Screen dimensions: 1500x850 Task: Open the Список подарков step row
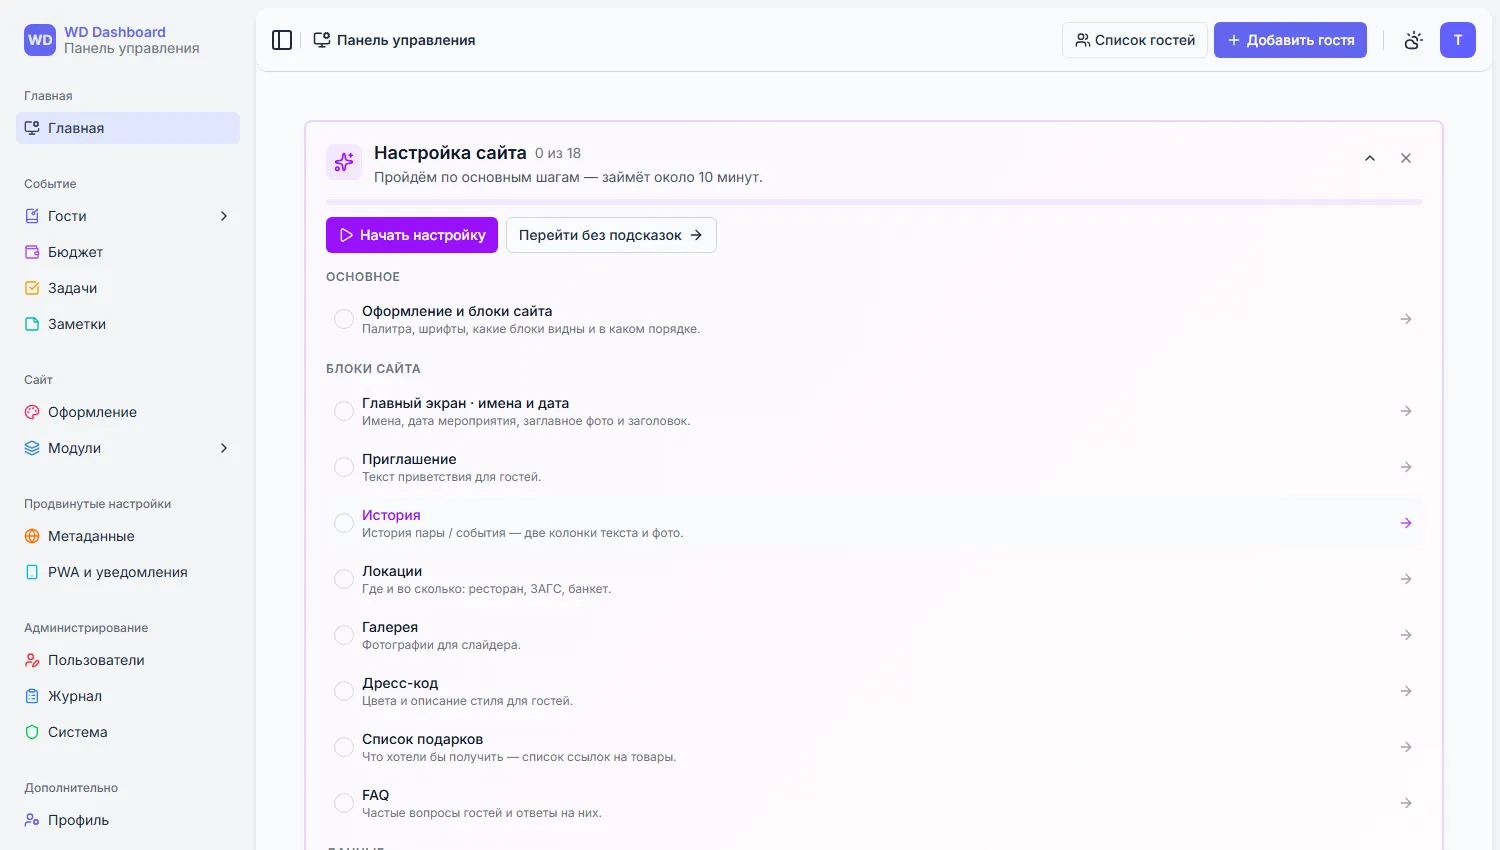[x=874, y=747]
